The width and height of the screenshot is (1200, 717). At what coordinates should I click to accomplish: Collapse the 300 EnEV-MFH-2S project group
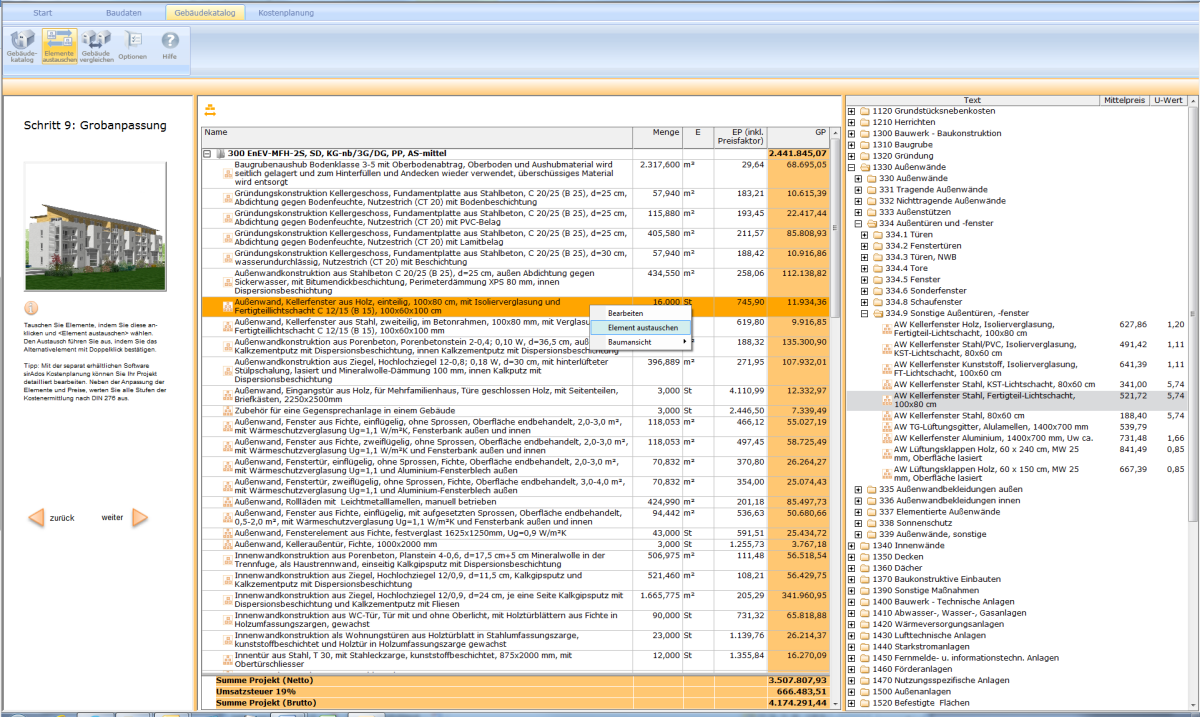coord(207,153)
